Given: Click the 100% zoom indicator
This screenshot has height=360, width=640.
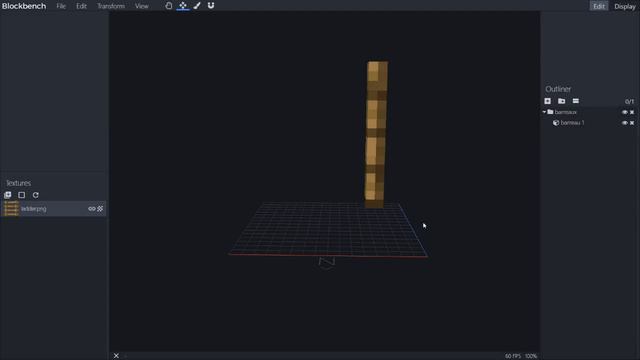Looking at the screenshot, I should click(531, 356).
